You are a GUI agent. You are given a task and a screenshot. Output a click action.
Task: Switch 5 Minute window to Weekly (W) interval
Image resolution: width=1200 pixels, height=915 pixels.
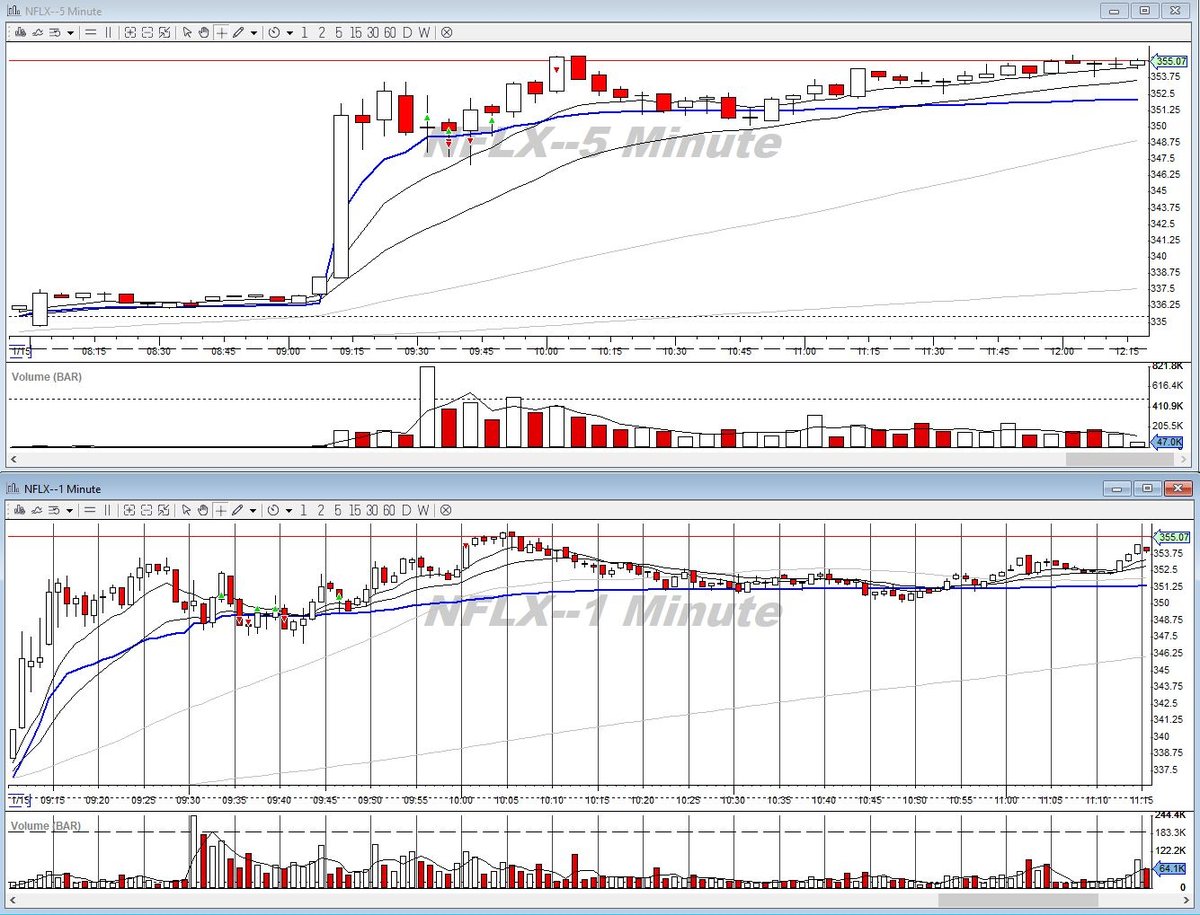click(424, 32)
